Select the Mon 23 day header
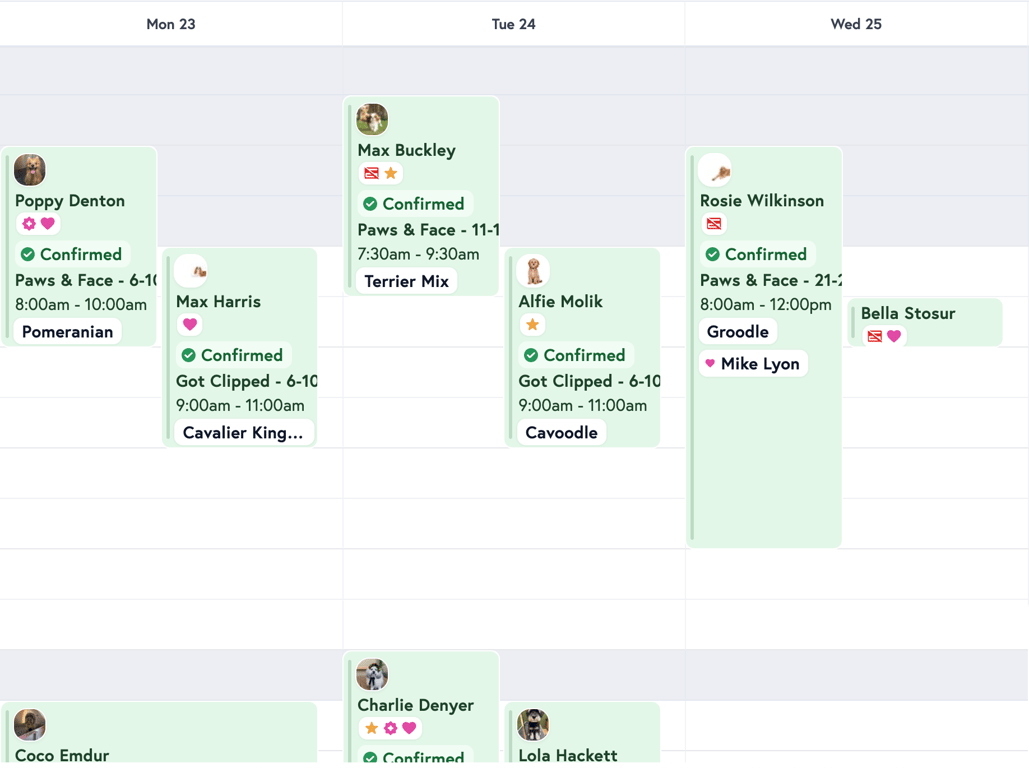Image resolution: width=1029 pixels, height=768 pixels. [170, 23]
